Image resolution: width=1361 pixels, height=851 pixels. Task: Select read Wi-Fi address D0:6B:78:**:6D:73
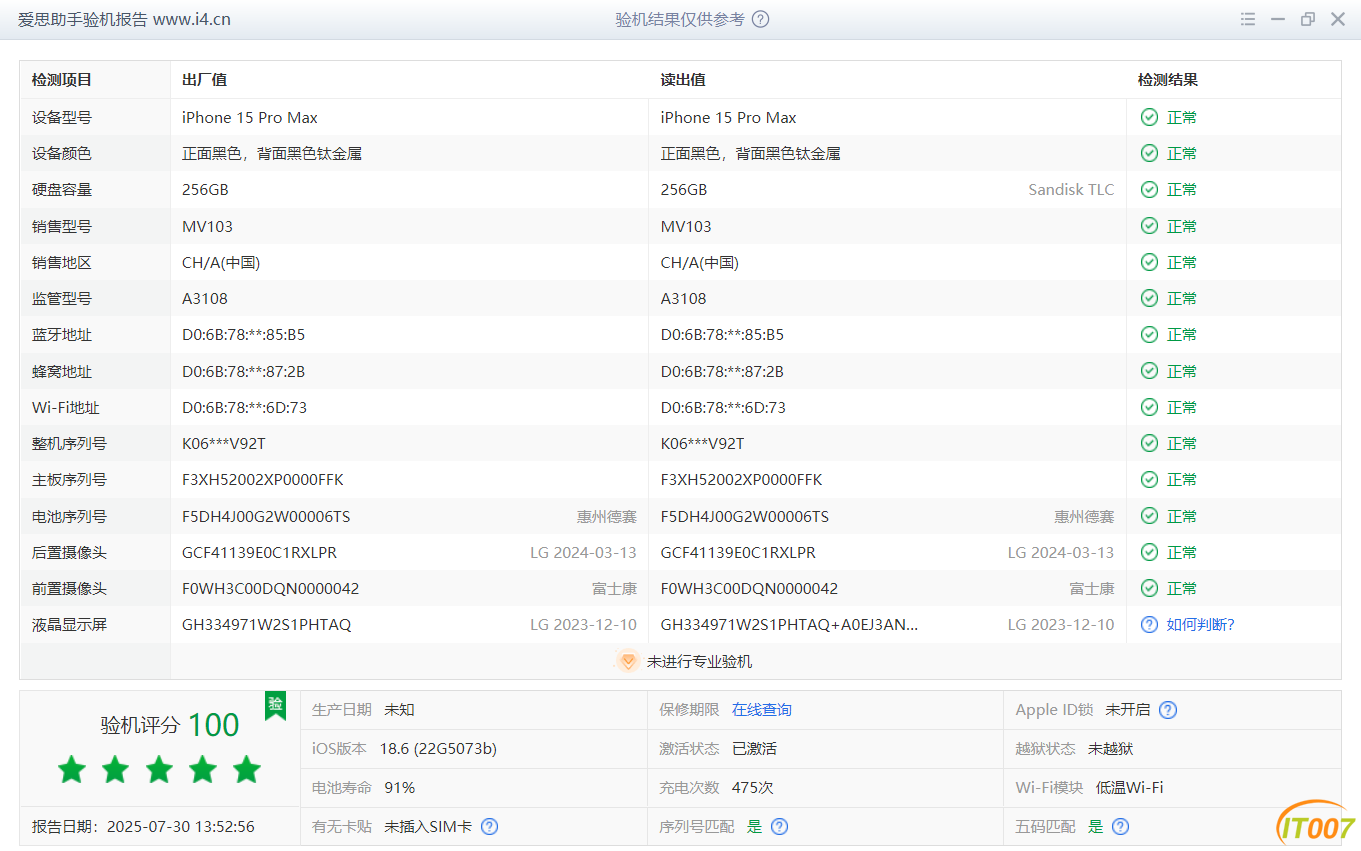(x=723, y=408)
